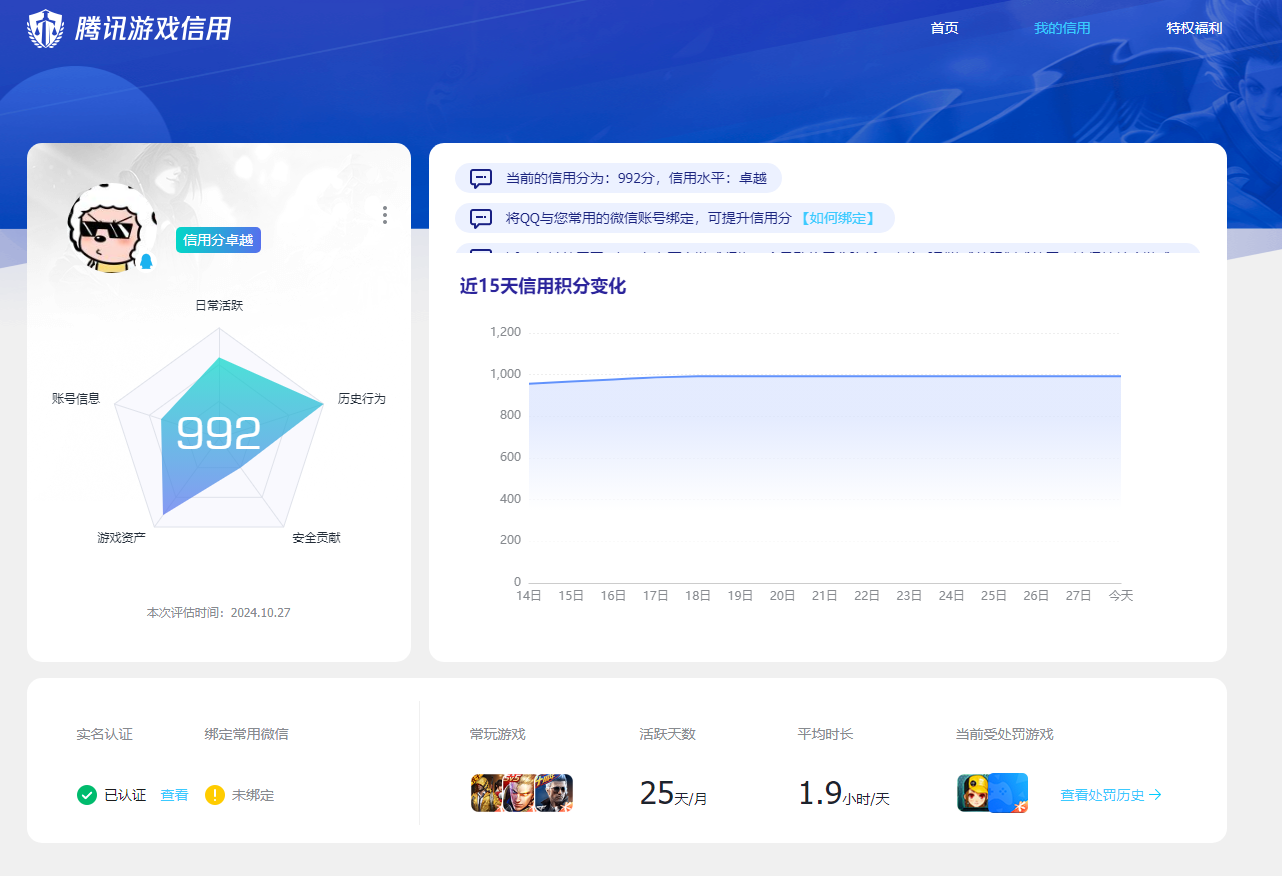Click the 平均时长 label
This screenshot has height=876, width=1282.
[825, 734]
